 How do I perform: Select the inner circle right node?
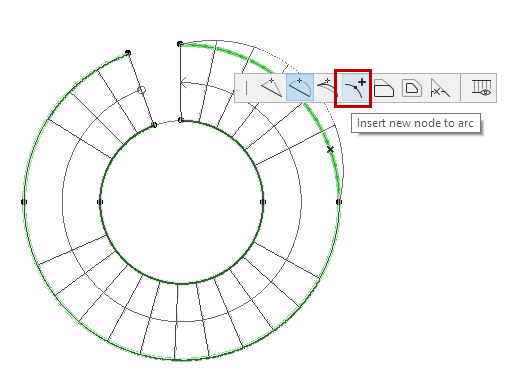point(263,202)
